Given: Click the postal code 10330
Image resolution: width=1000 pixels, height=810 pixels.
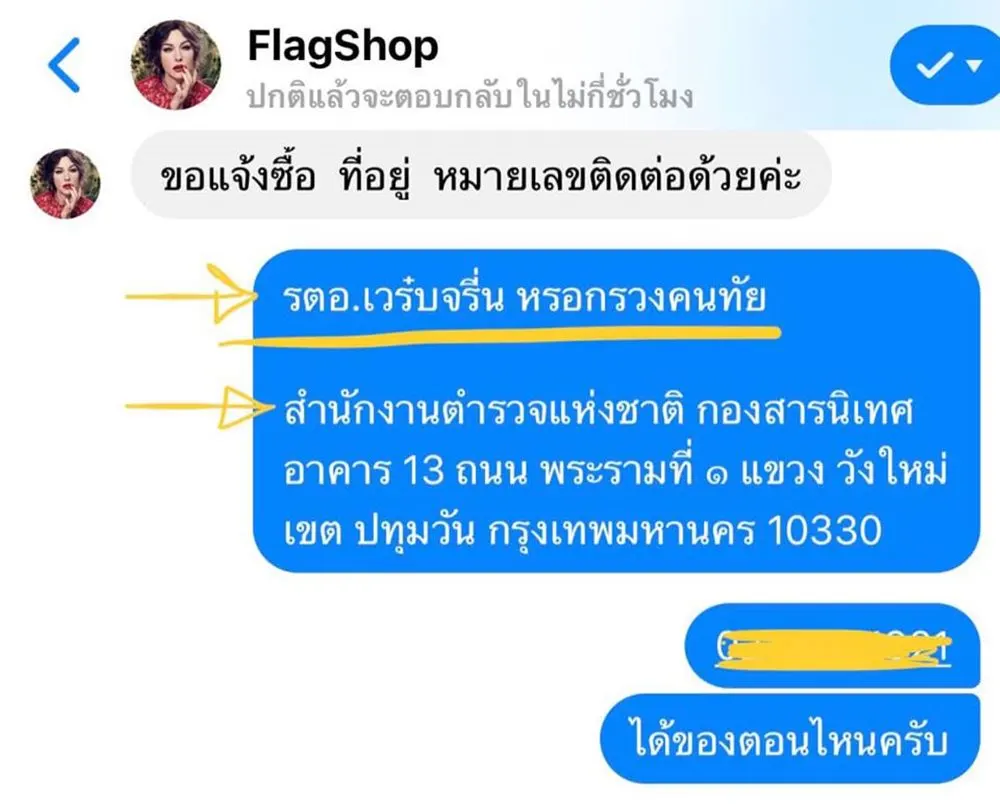Looking at the screenshot, I should point(825,531).
